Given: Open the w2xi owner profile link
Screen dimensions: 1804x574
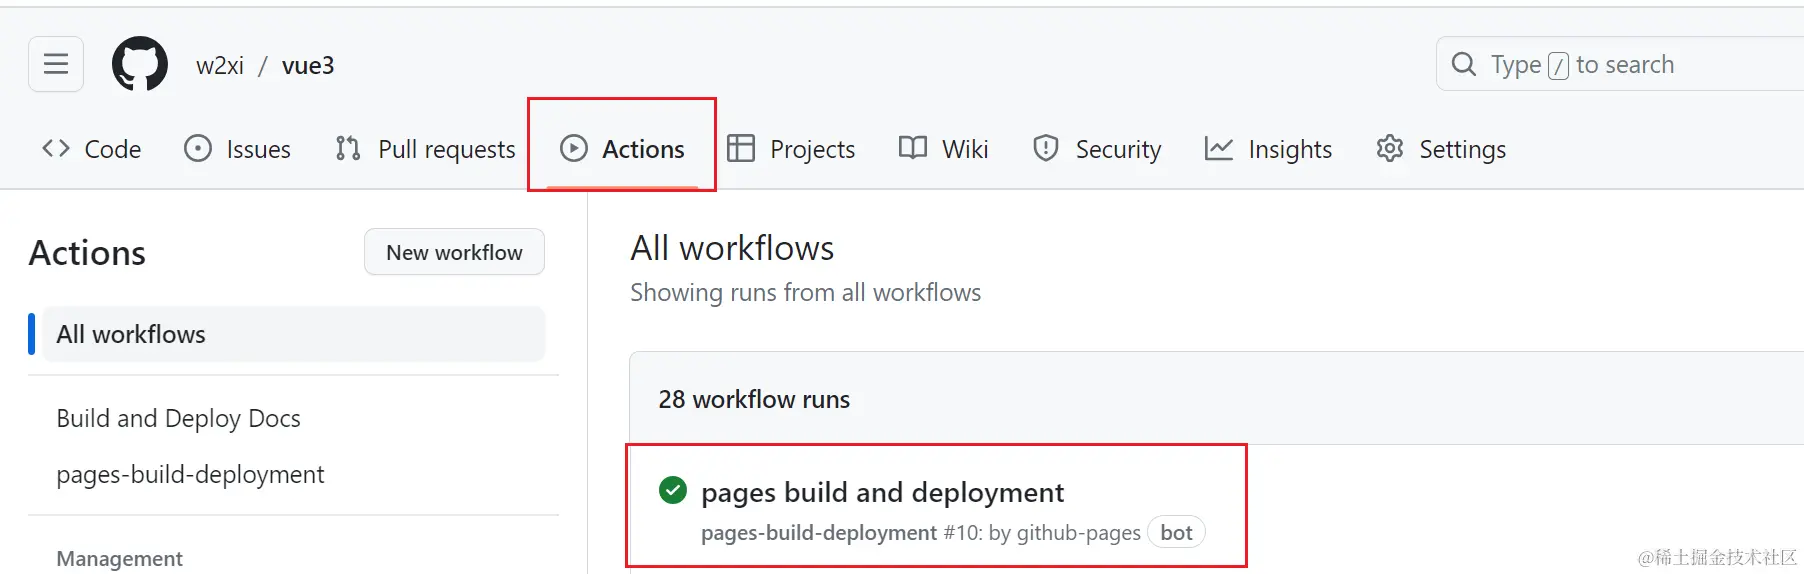Looking at the screenshot, I should coord(220,66).
